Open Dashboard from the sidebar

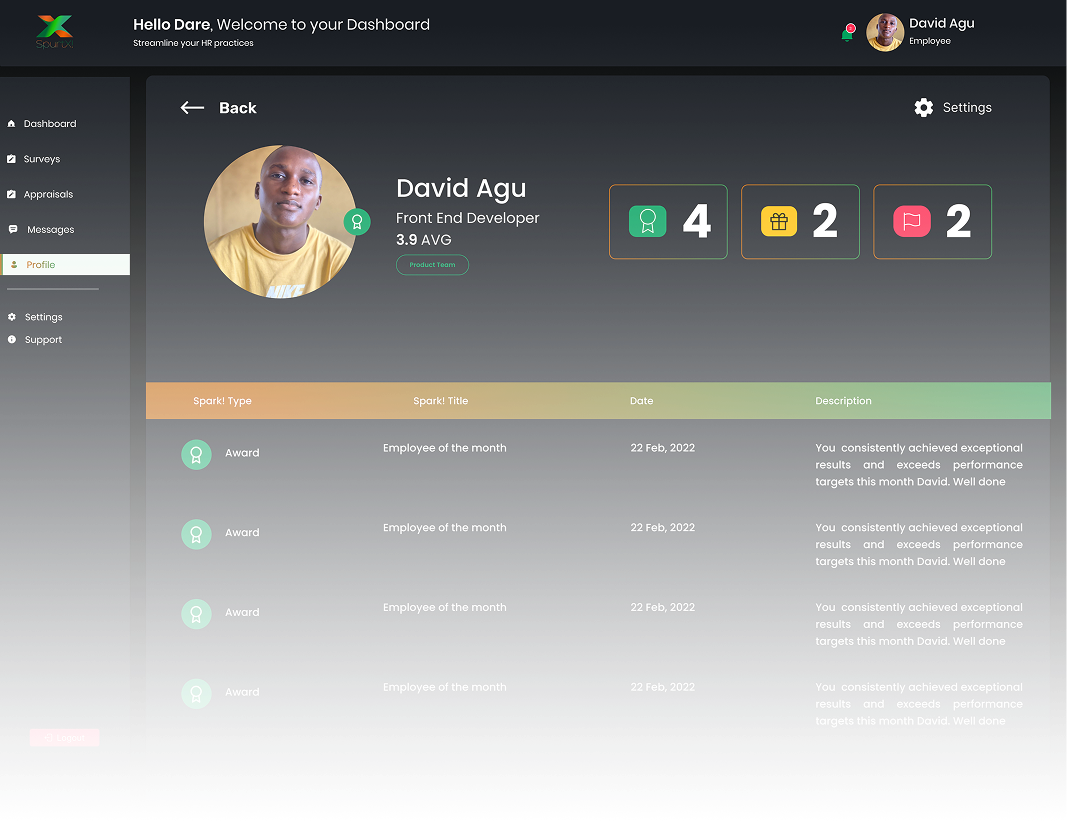[50, 124]
